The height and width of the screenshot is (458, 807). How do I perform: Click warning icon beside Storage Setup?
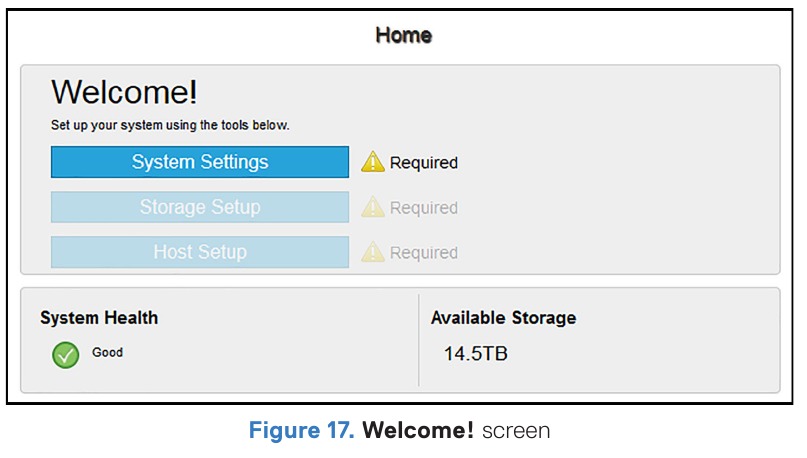[x=373, y=207]
